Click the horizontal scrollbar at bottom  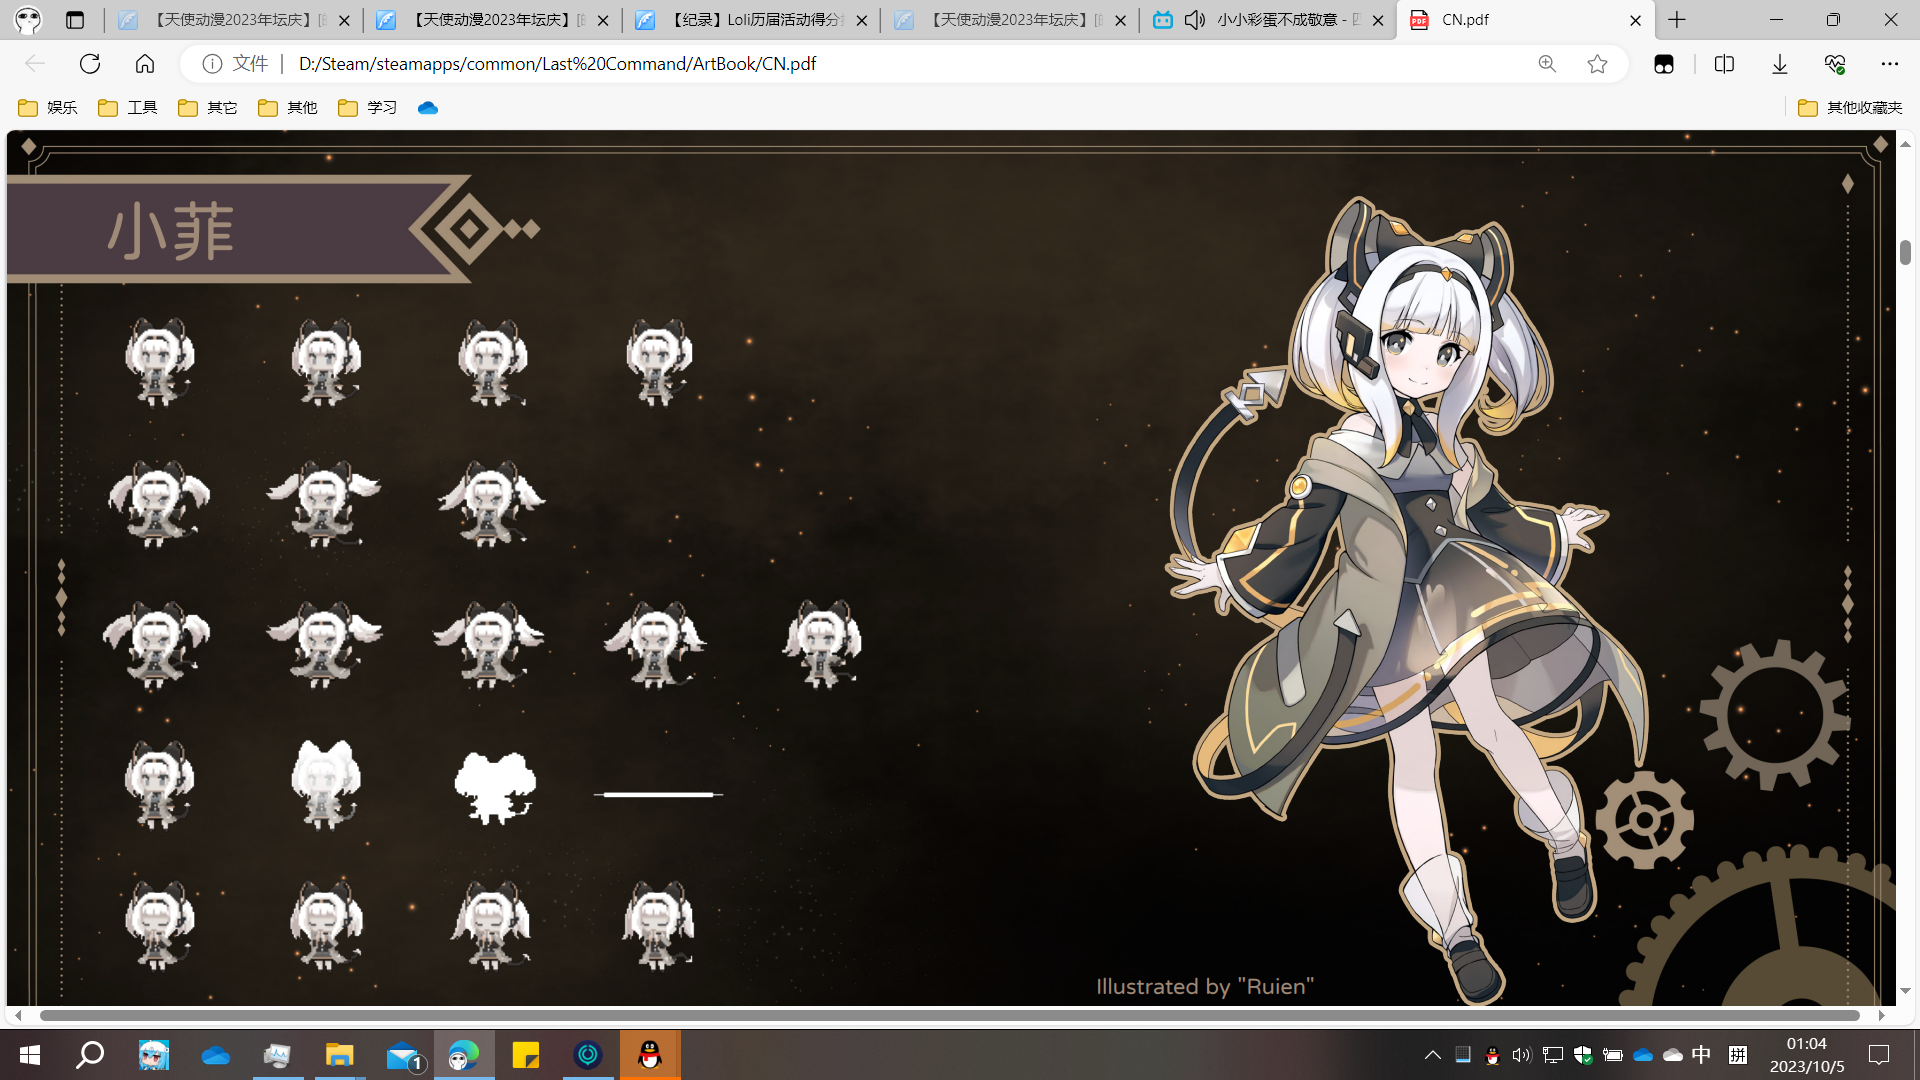coord(948,1015)
